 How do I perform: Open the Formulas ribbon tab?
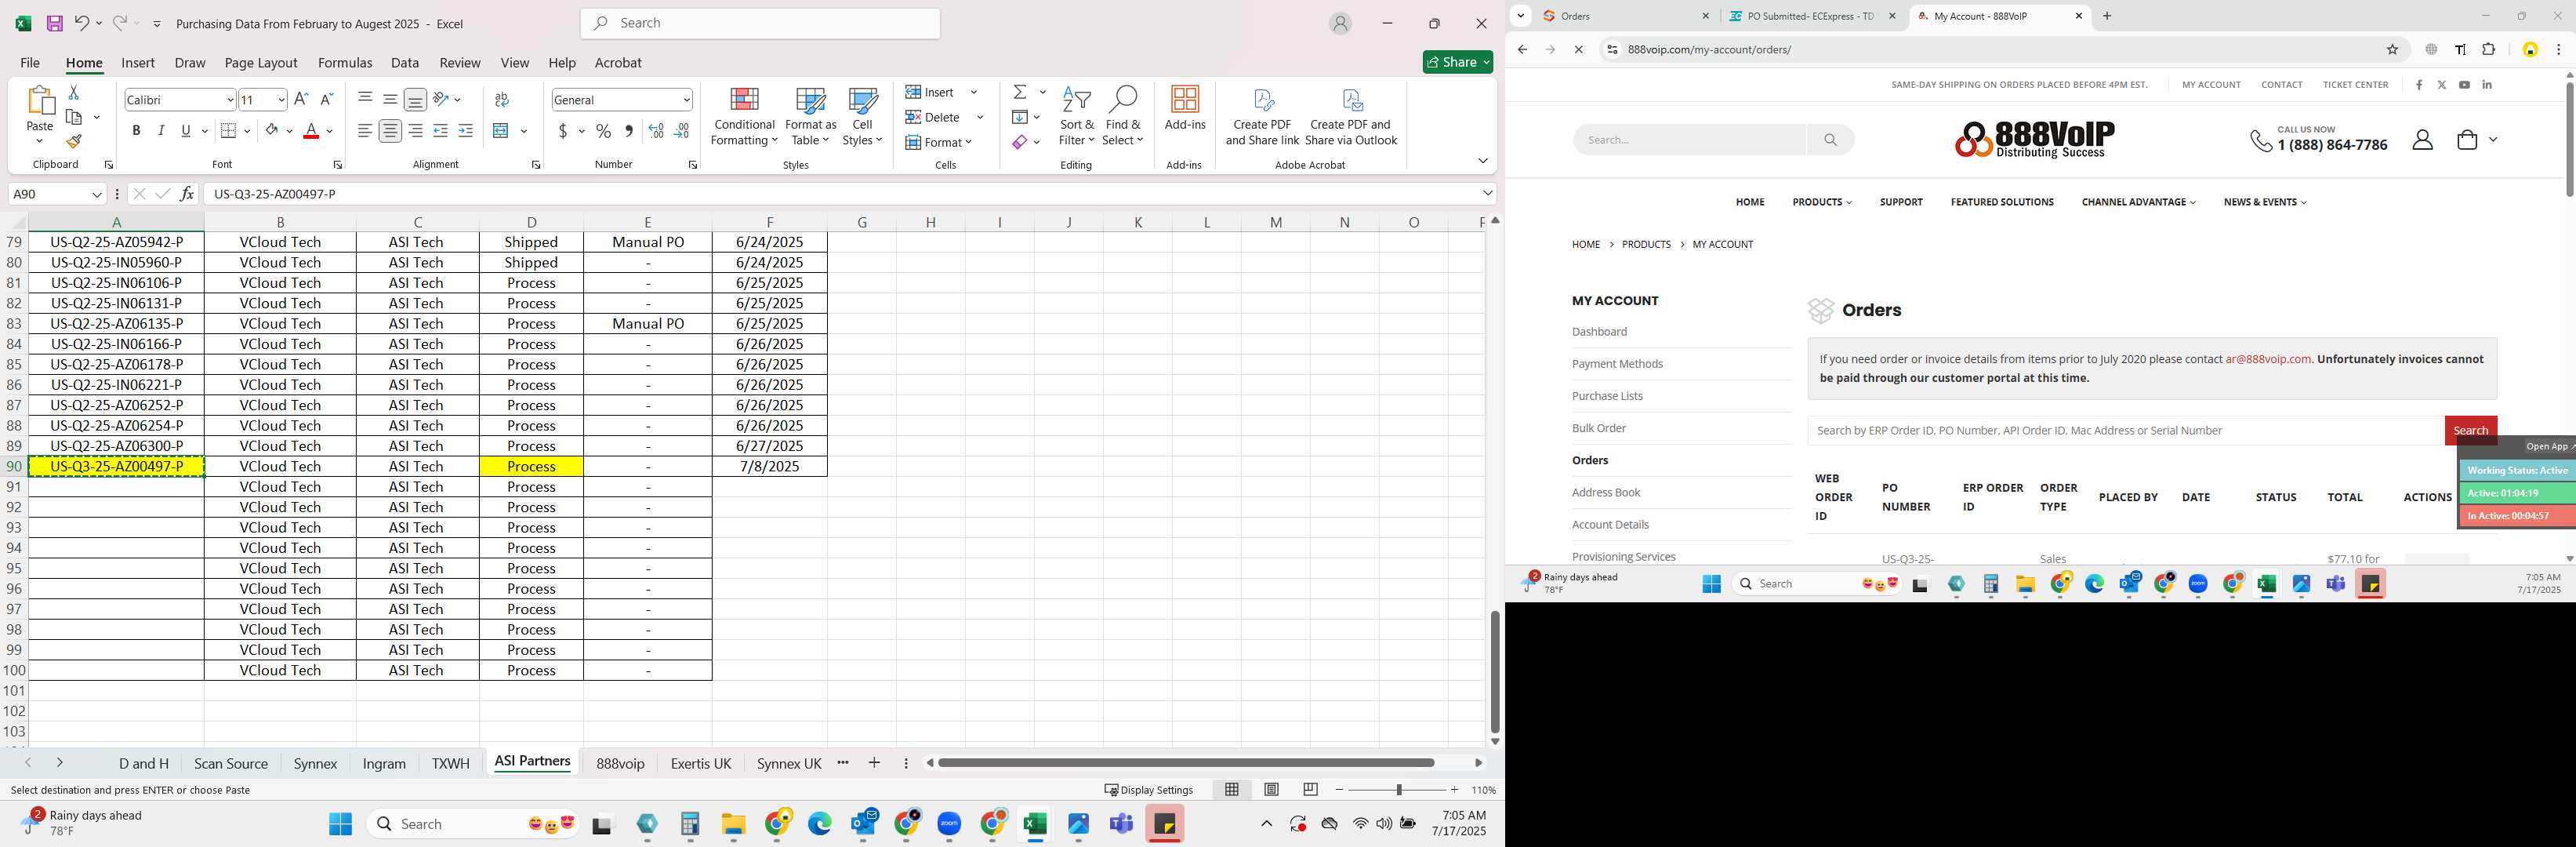tap(344, 62)
